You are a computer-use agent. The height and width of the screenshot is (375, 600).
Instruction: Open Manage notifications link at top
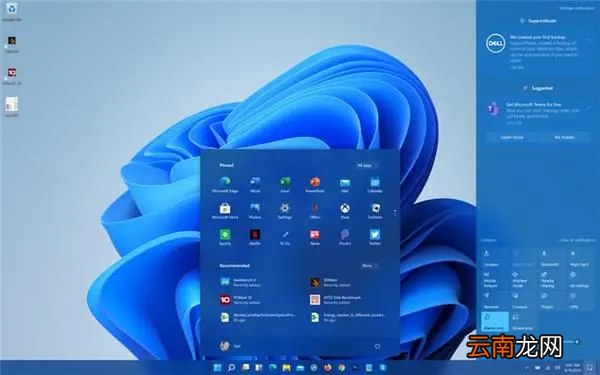coord(577,8)
